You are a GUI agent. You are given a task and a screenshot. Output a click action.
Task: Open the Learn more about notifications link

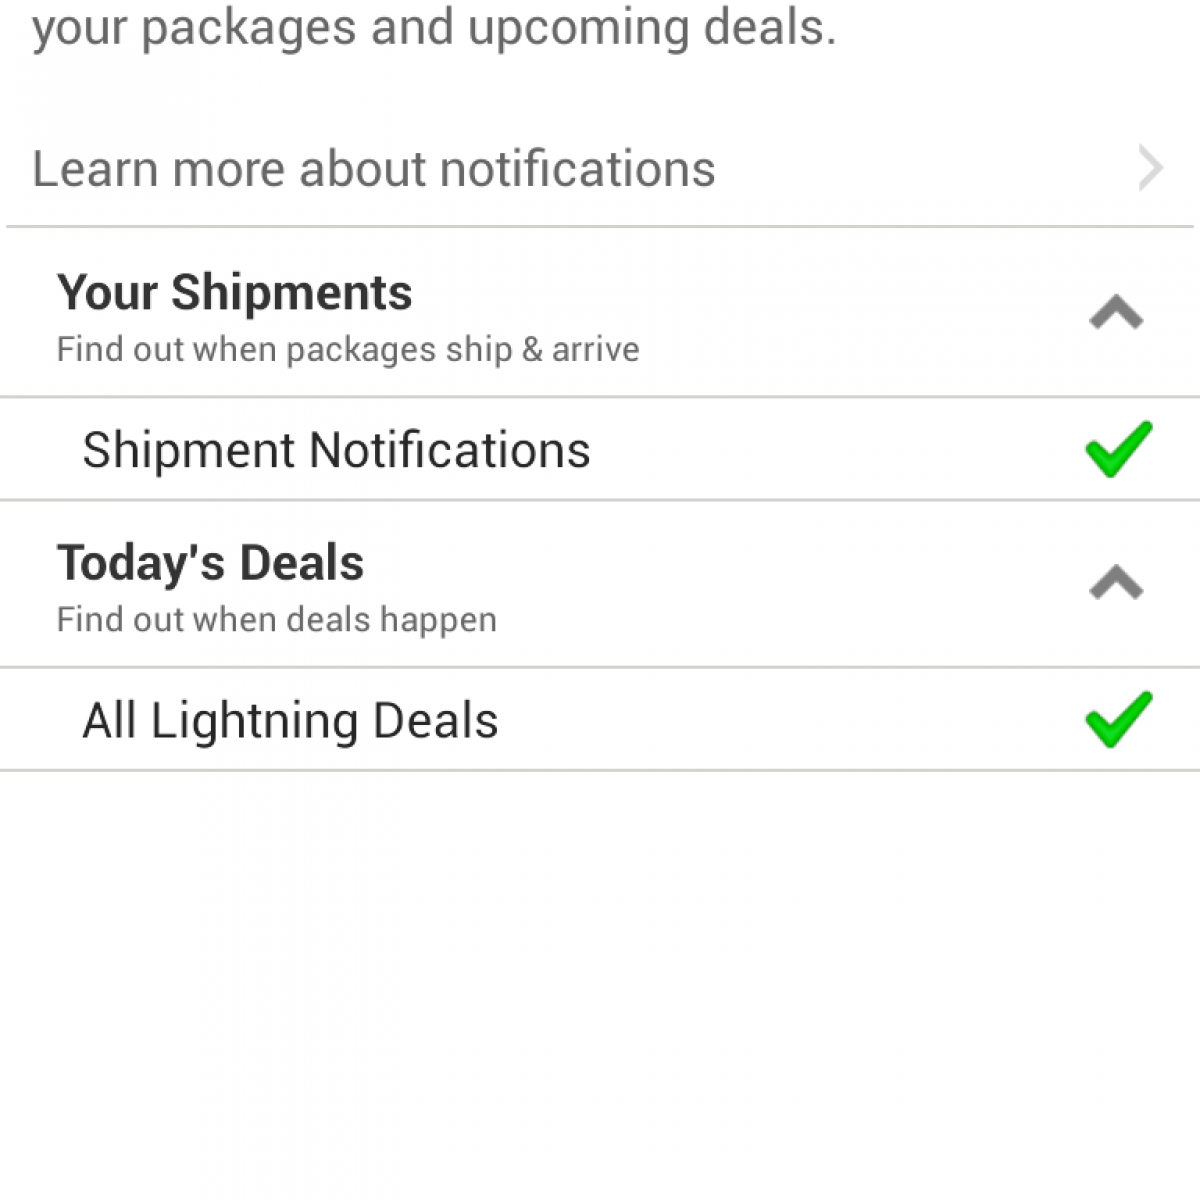[x=373, y=168]
